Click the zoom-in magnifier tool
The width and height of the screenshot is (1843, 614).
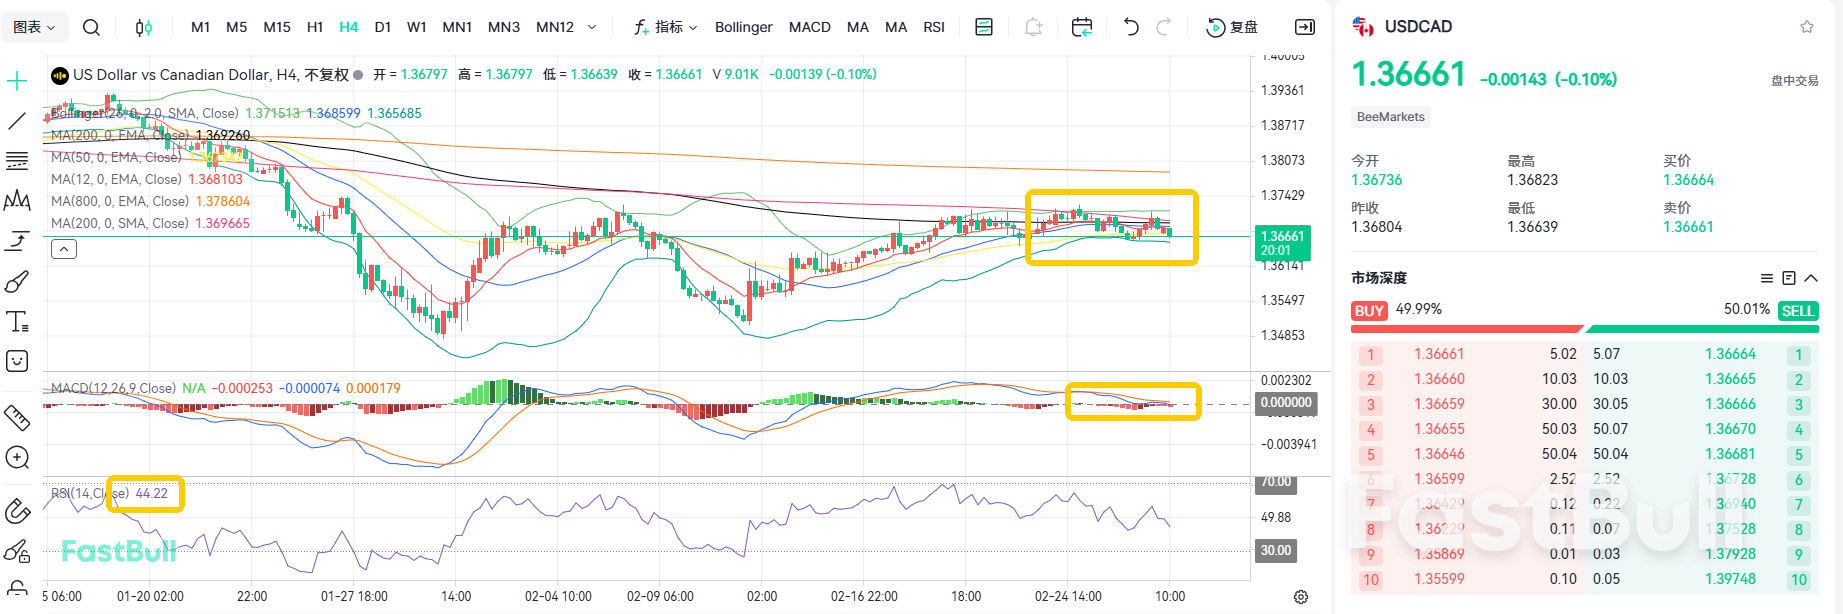pos(17,458)
